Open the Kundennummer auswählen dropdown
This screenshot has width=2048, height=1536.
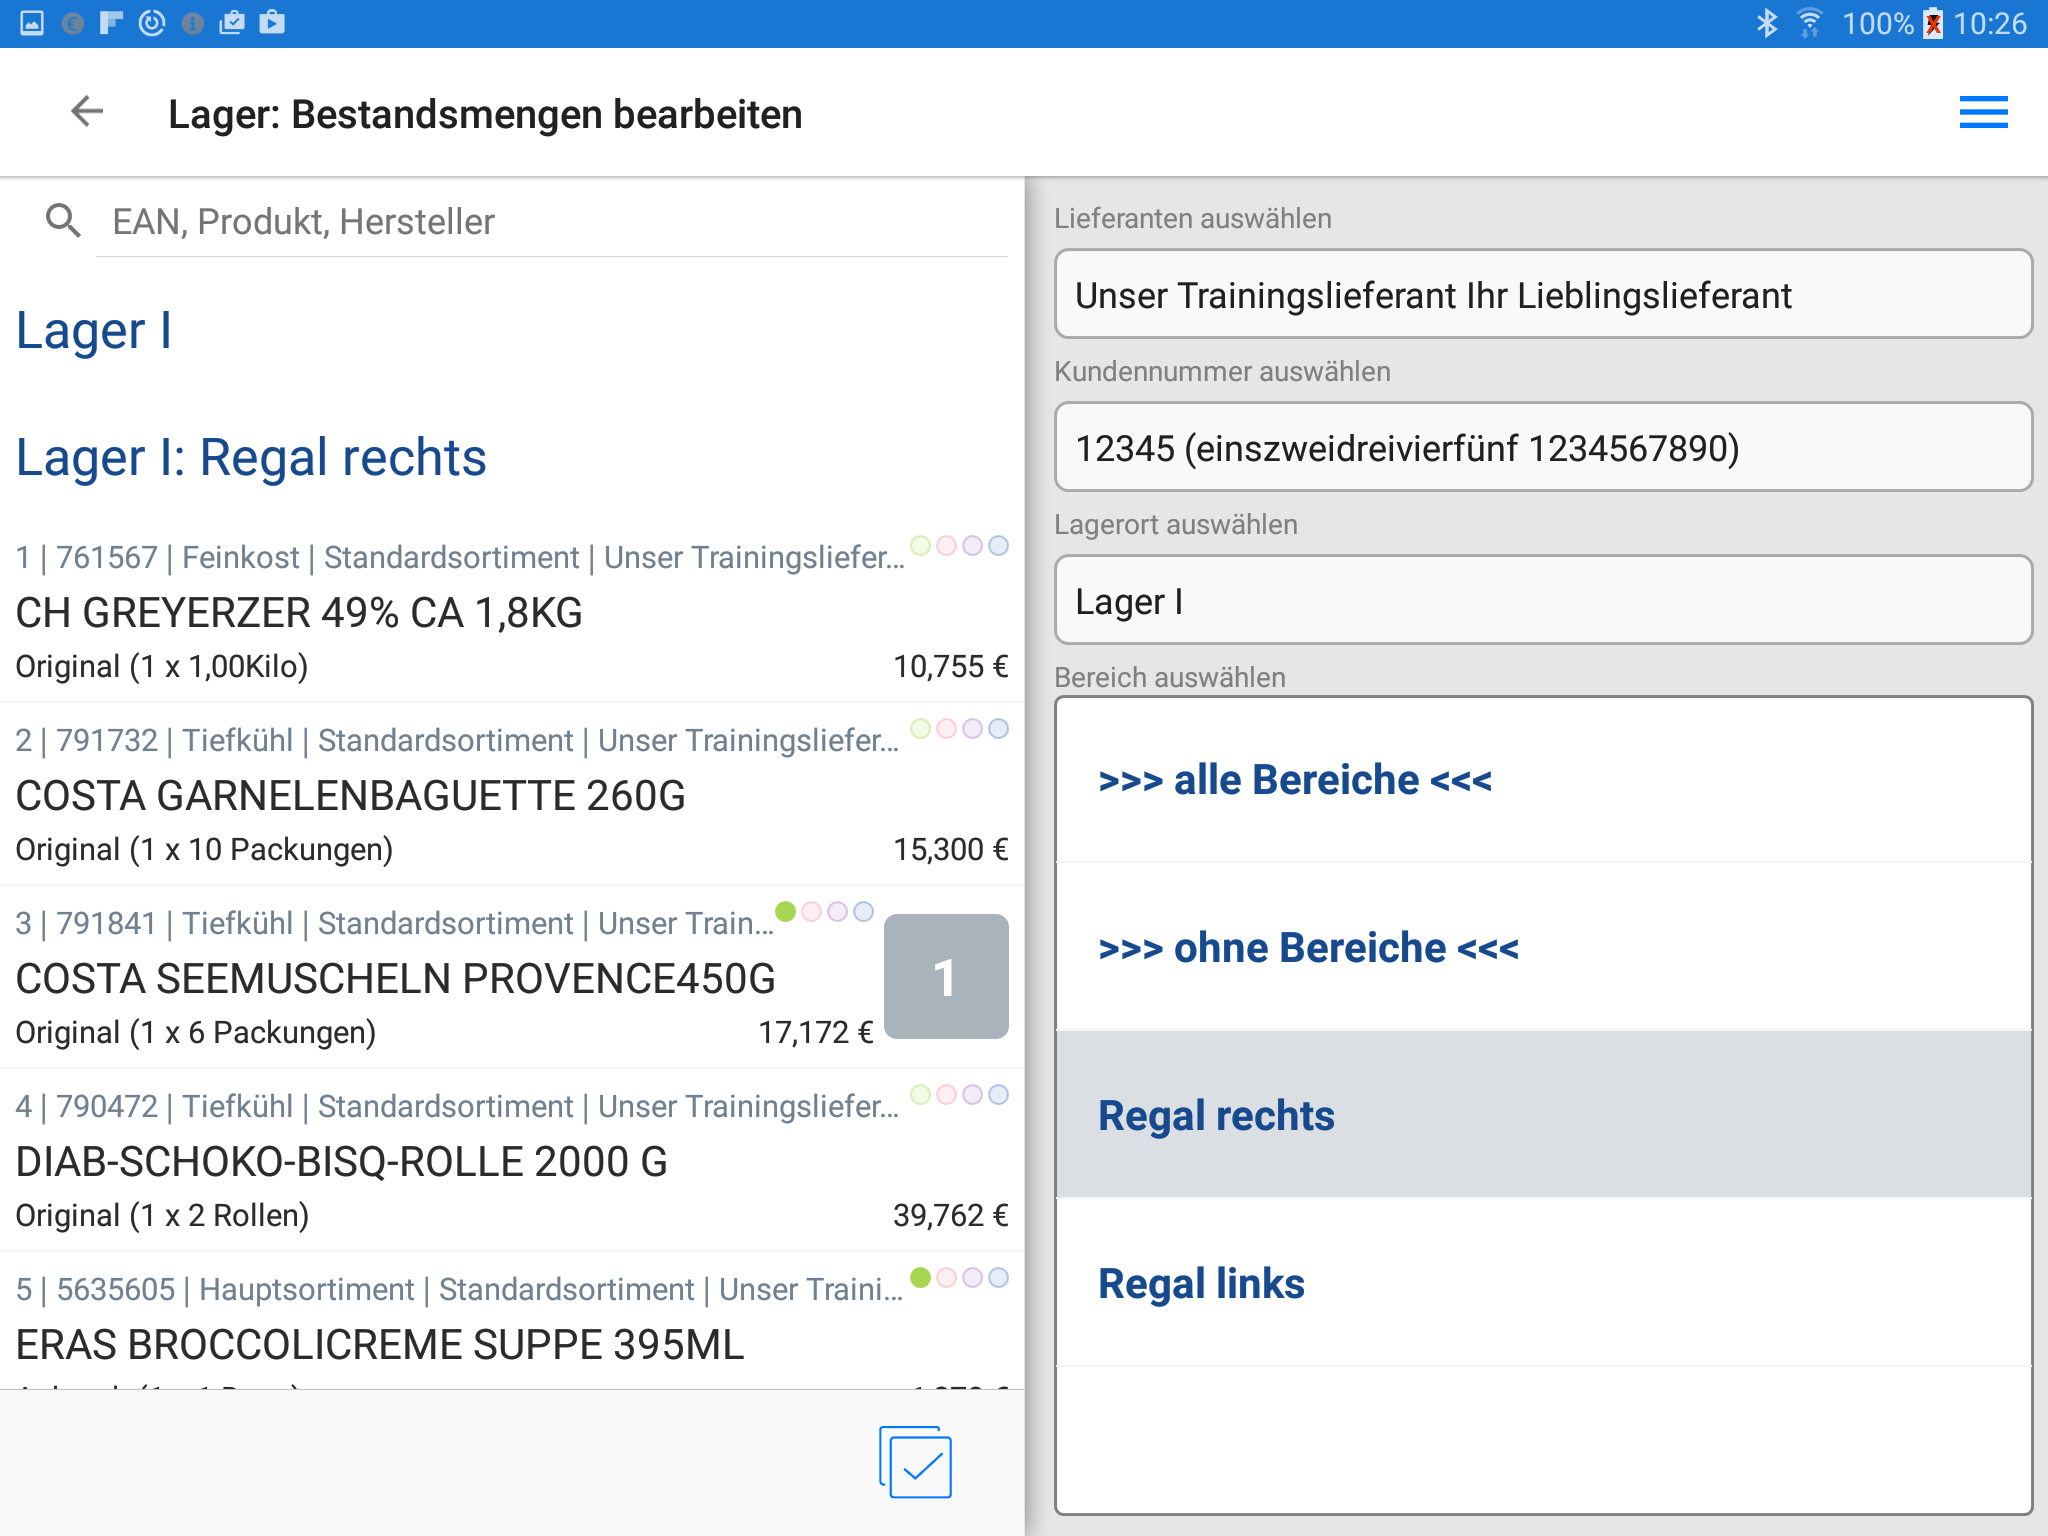(x=1543, y=448)
